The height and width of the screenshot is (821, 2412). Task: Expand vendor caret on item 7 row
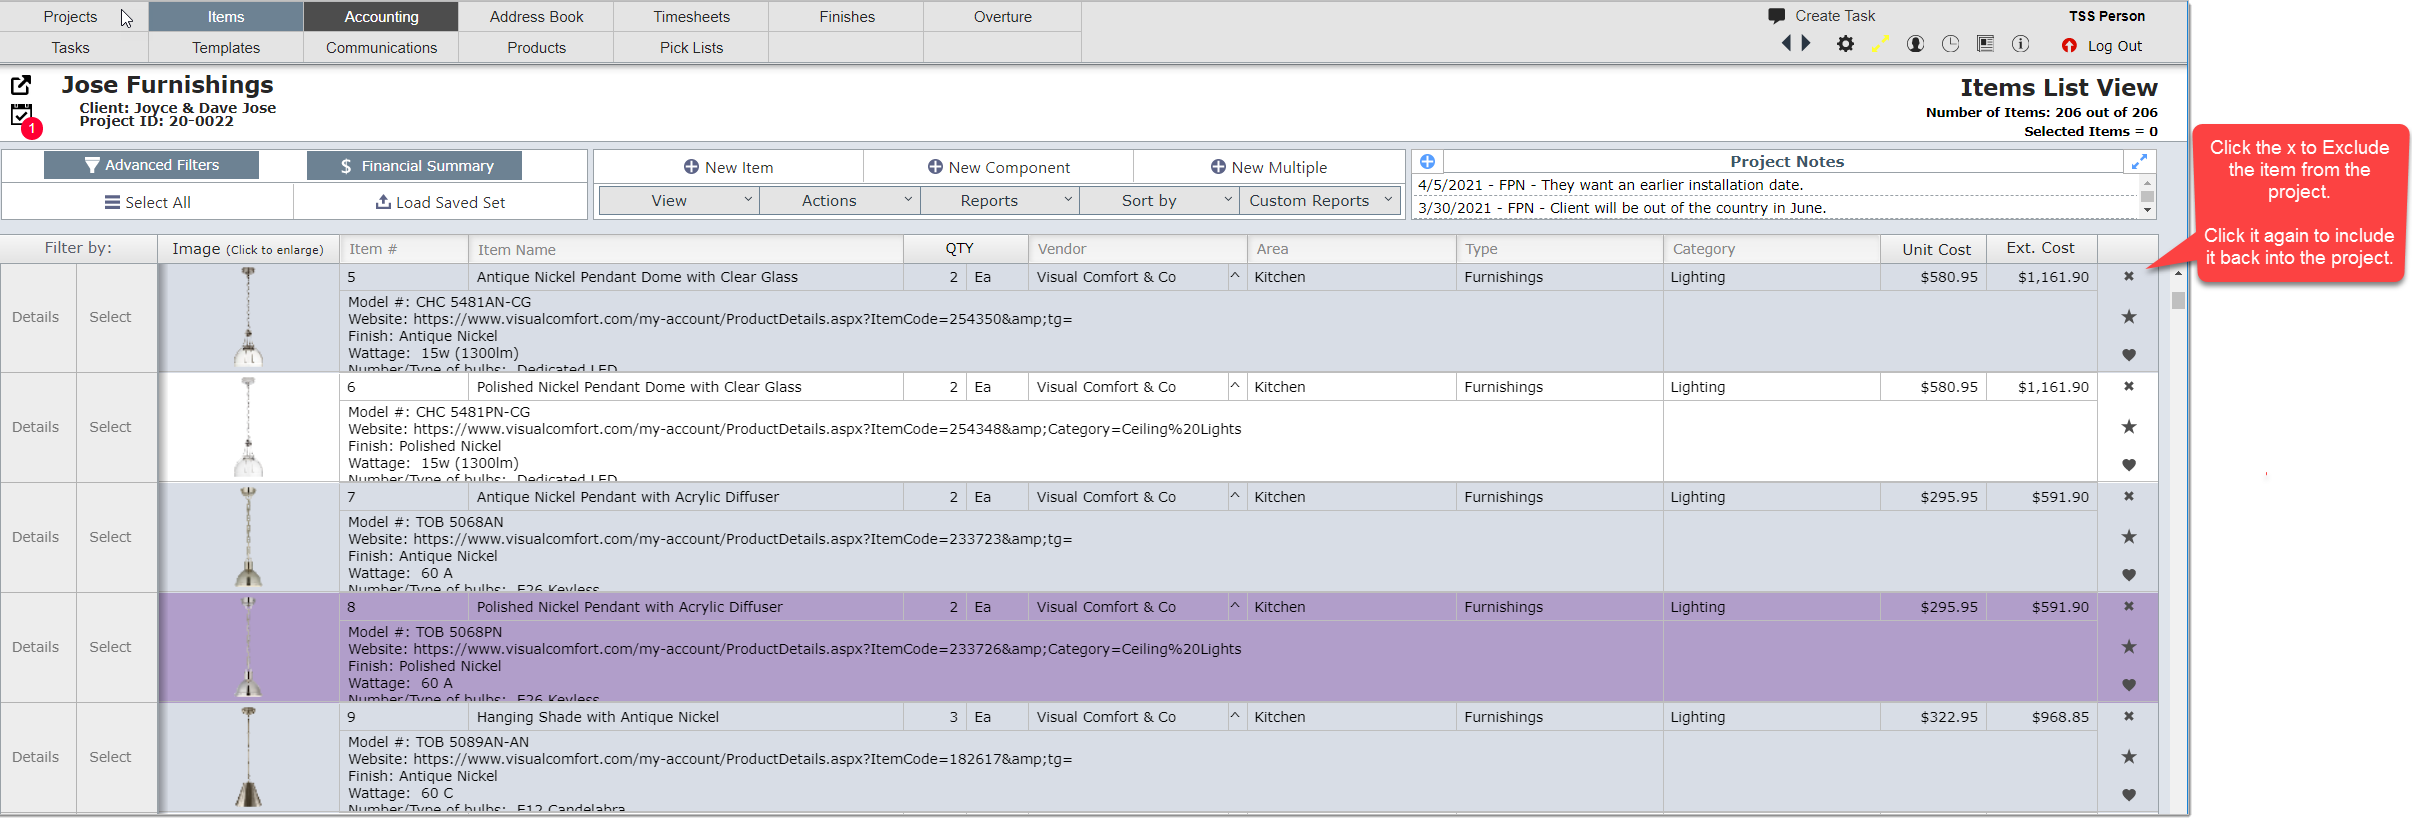tap(1235, 496)
